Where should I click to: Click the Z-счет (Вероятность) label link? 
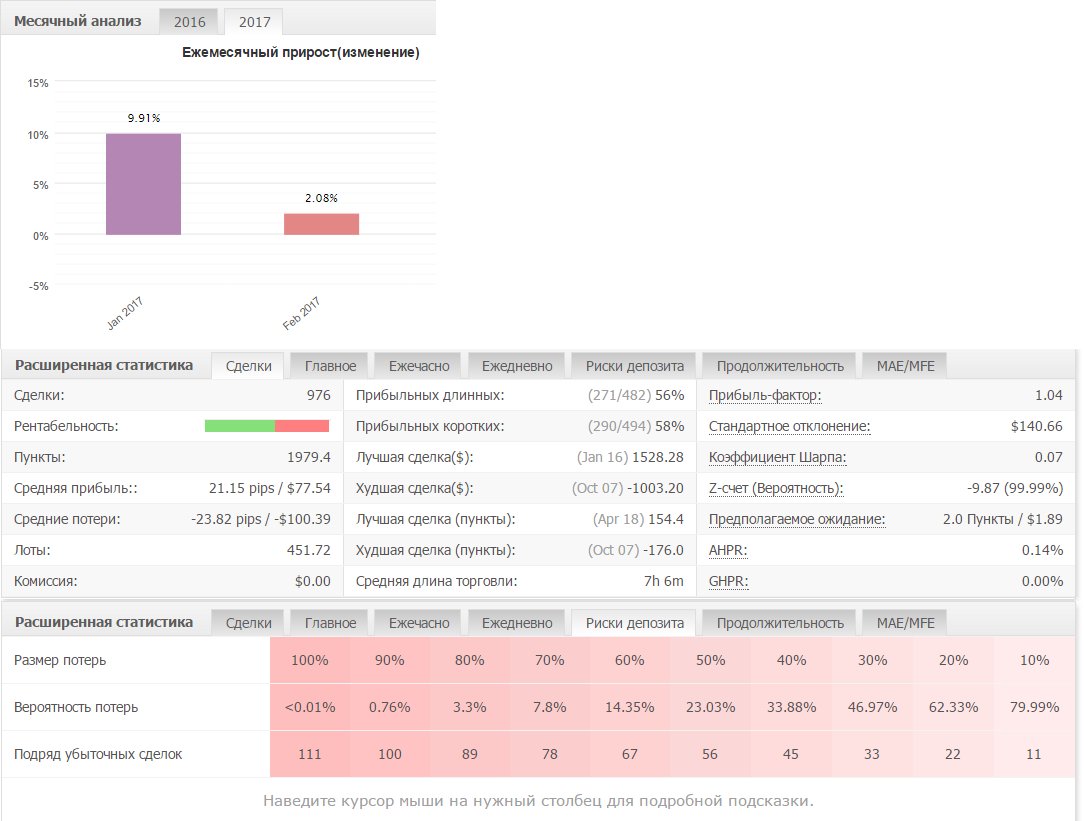click(x=776, y=489)
